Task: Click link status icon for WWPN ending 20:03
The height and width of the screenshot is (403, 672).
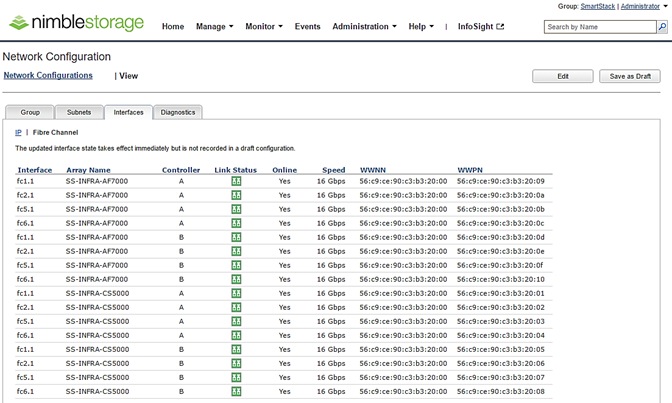Action: [236, 322]
